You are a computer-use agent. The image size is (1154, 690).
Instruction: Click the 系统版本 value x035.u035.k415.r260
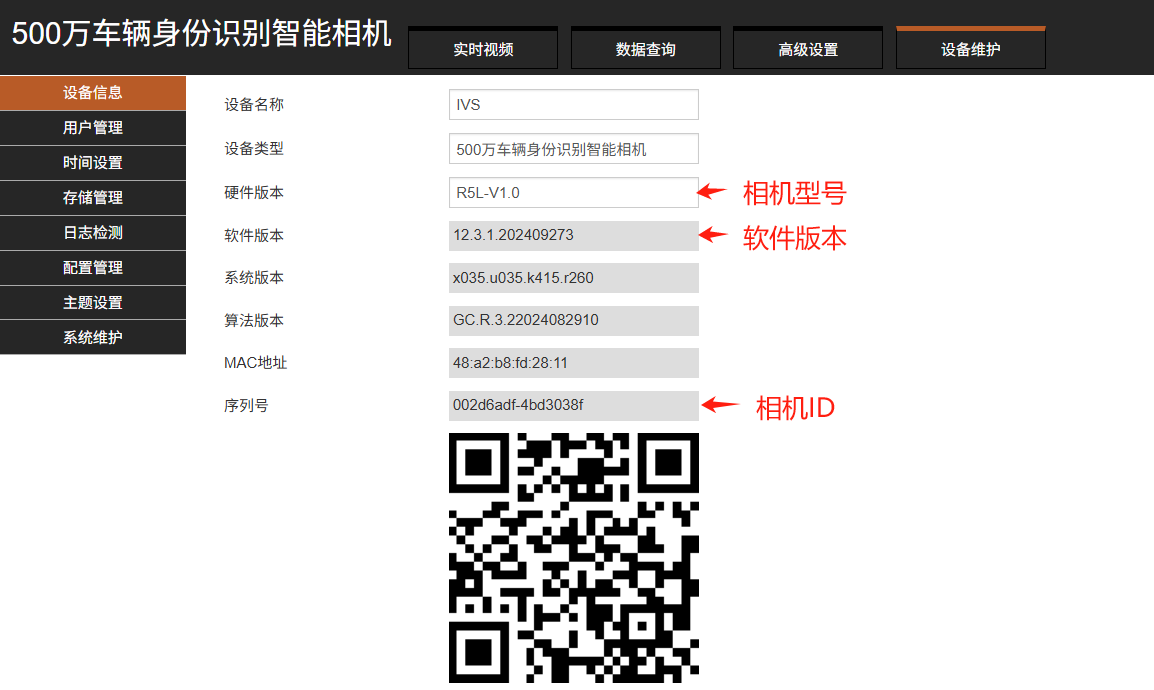coord(573,278)
